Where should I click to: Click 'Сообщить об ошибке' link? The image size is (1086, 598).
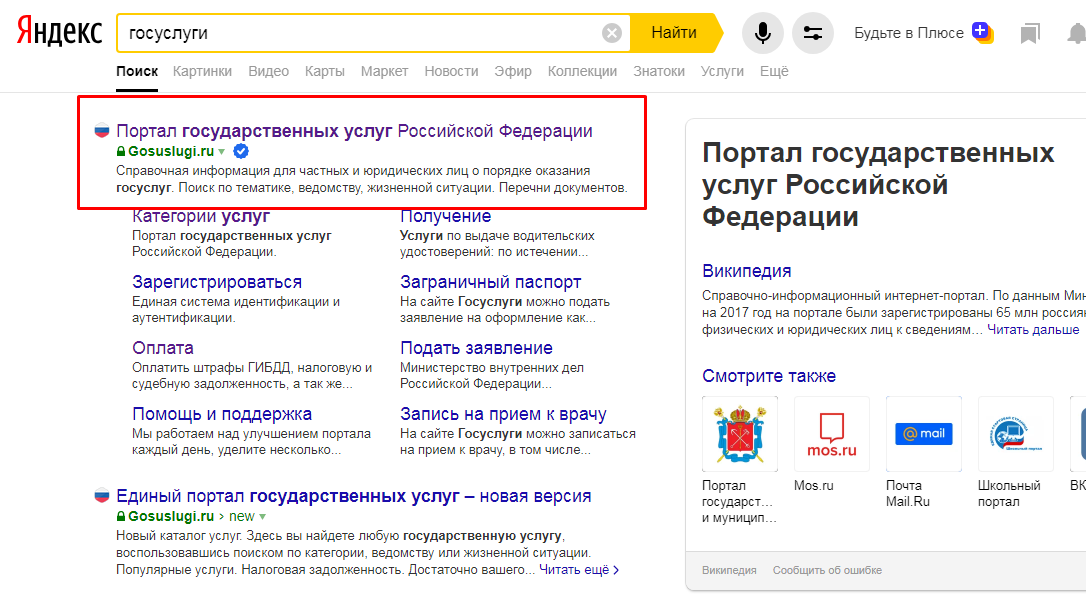coord(827,570)
